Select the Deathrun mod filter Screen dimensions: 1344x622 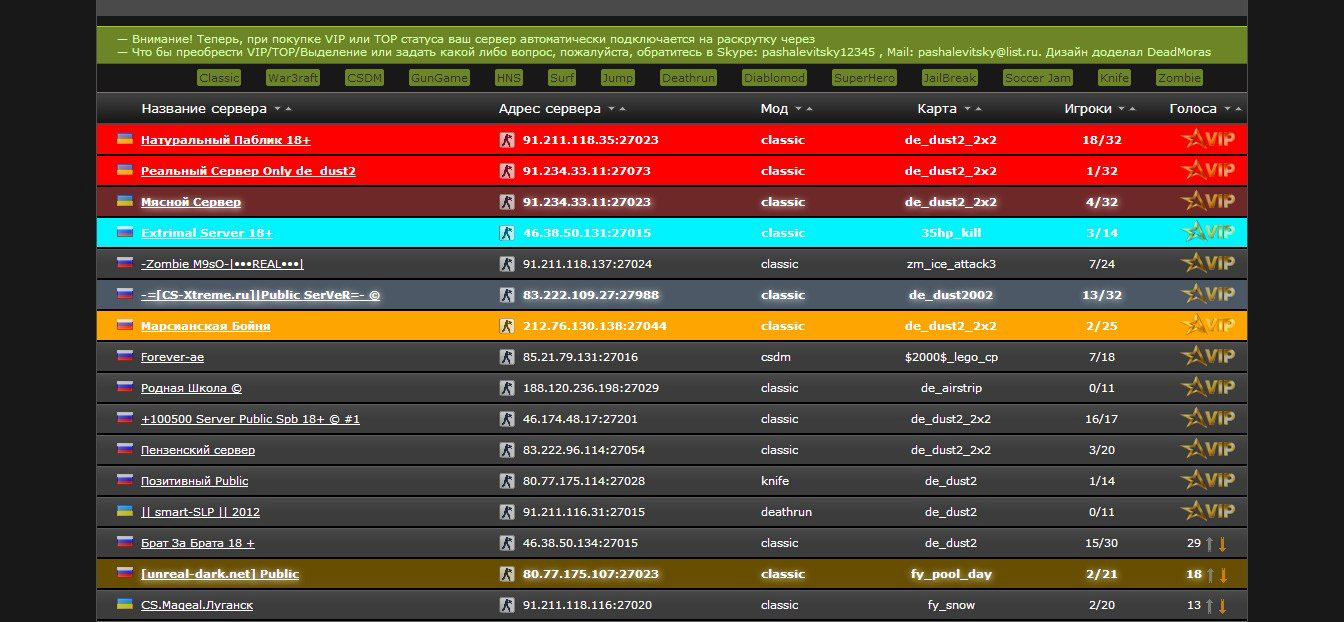click(x=688, y=78)
